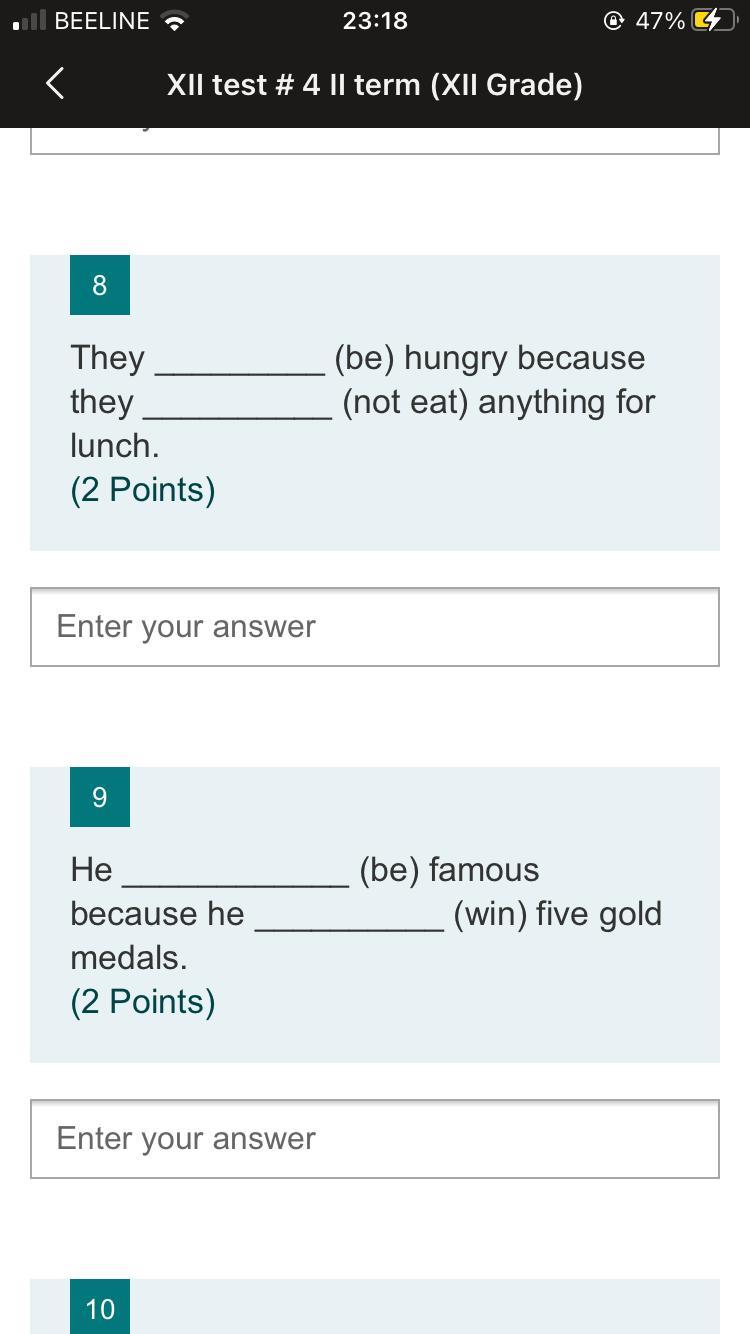Tap the question 10 number badge
Viewport: 750px width, 1334px height.
click(100, 1306)
